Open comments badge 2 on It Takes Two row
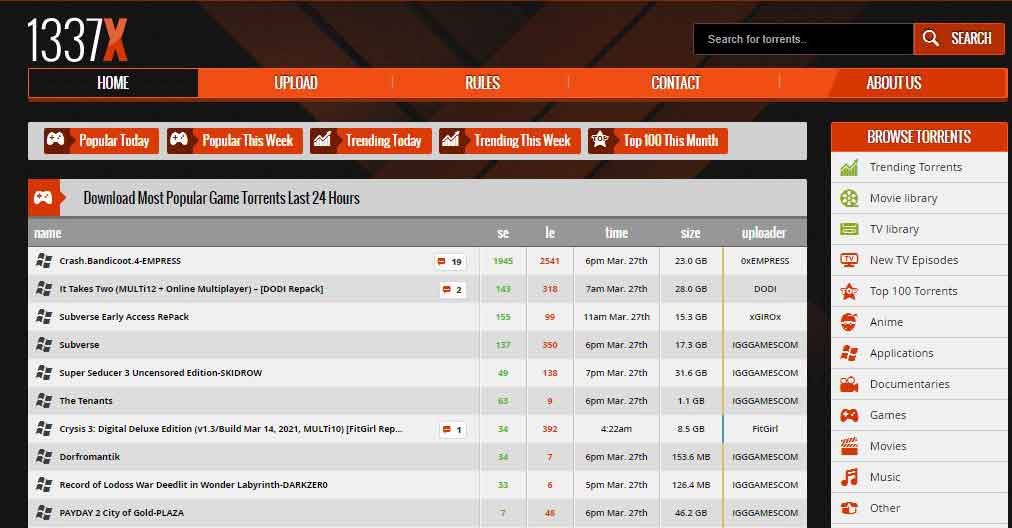Screen dimensions: 1012x528 452,290
